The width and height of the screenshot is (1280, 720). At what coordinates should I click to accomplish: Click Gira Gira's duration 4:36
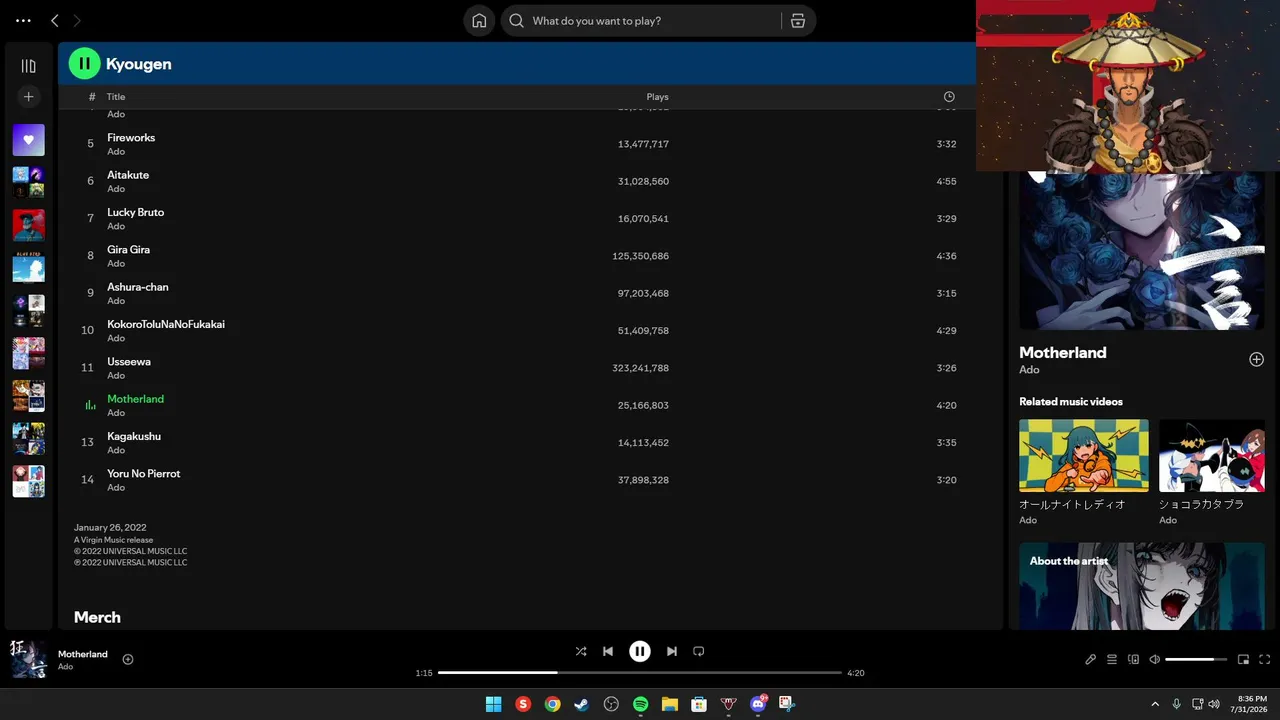[947, 256]
